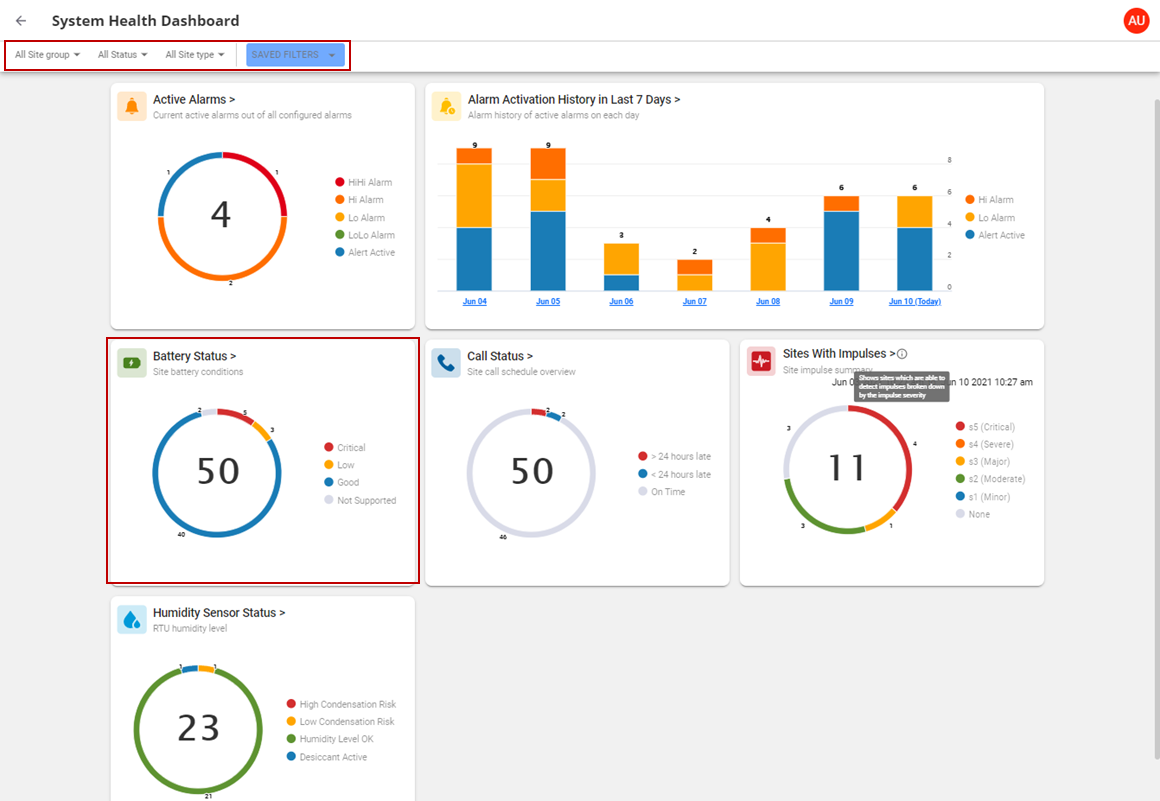Open the Battery Status details heading
Screen dimensions: 1160x801
pos(194,356)
